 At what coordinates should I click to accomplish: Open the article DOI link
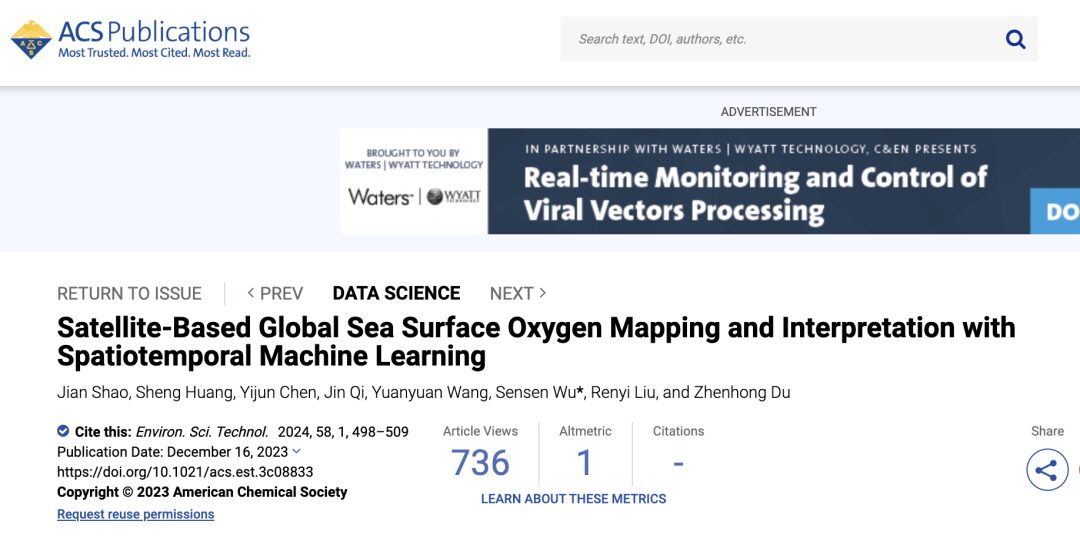coord(185,472)
